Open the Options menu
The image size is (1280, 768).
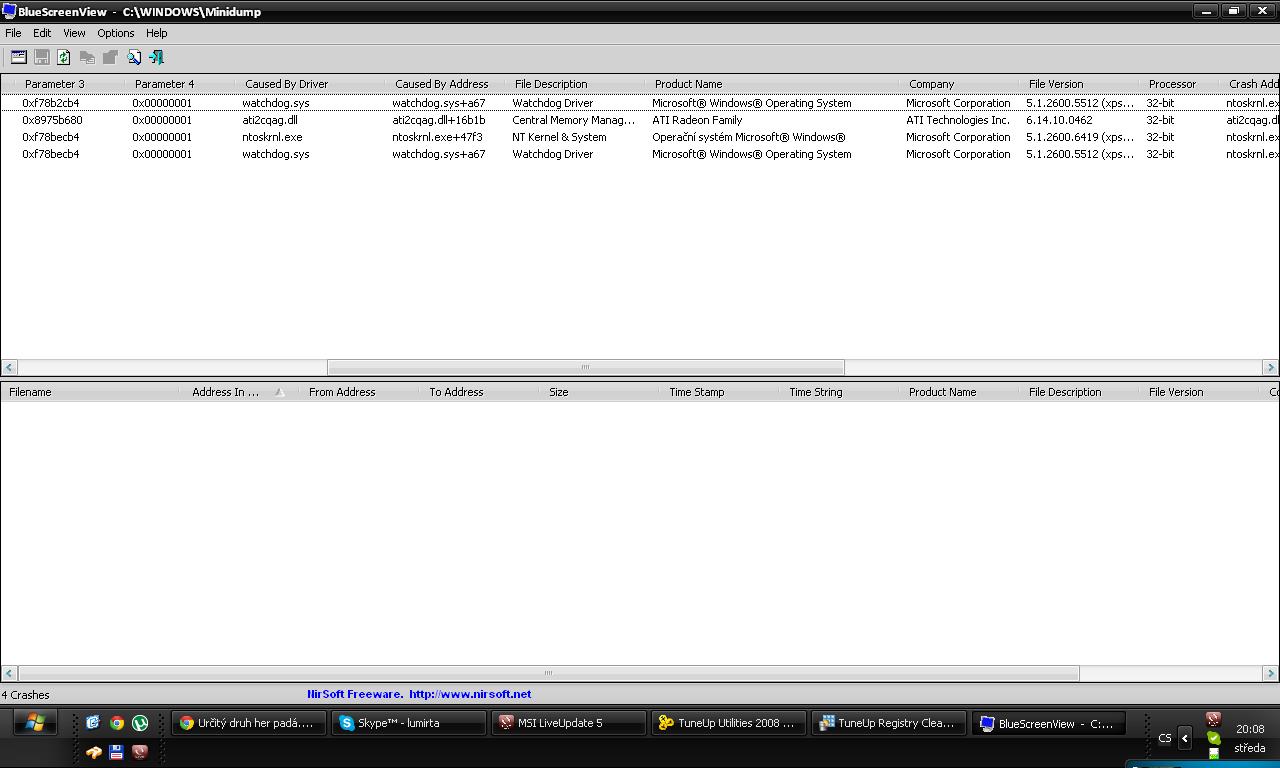point(116,33)
